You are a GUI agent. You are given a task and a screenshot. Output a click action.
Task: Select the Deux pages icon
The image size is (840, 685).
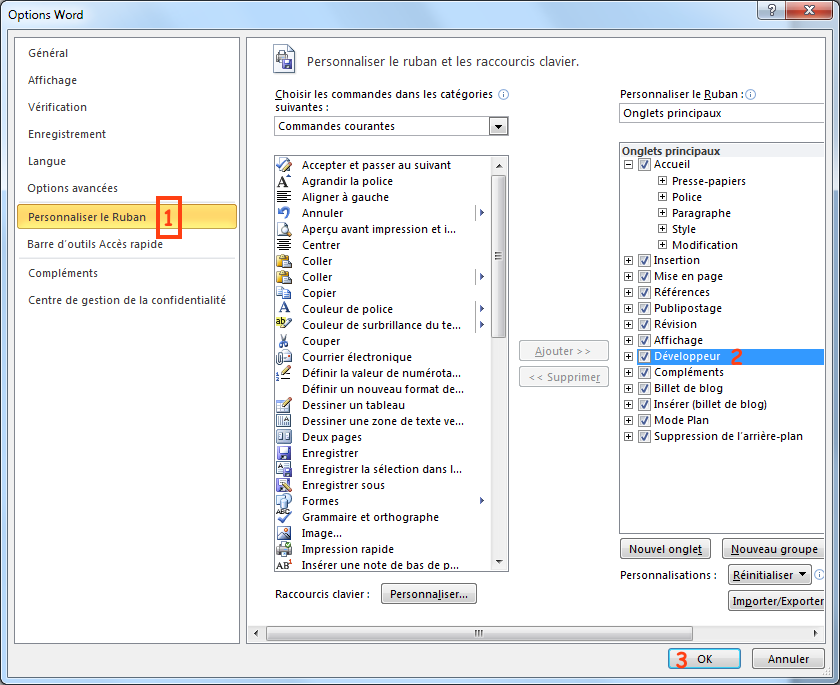point(284,436)
